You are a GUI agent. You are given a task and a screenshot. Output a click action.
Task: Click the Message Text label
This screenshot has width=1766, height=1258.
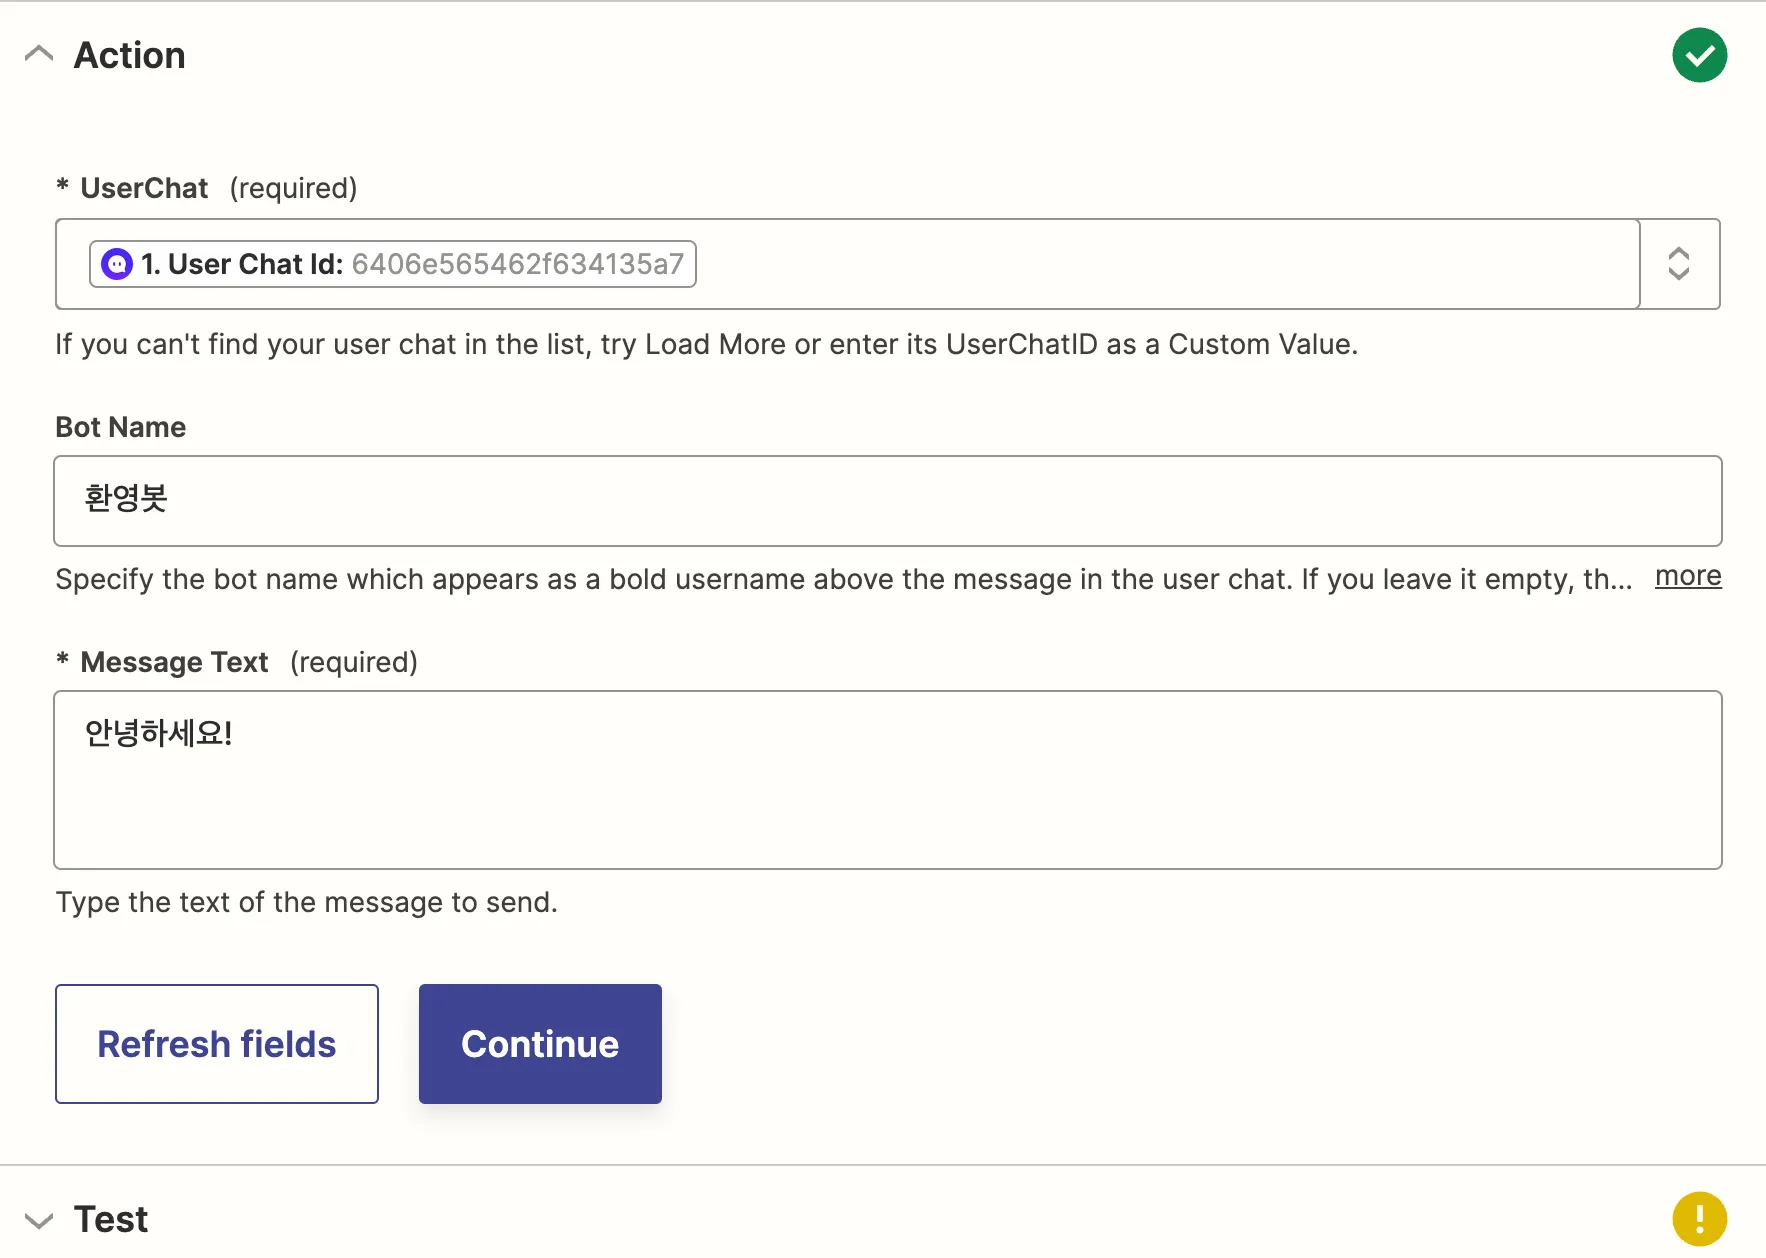pos(174,662)
